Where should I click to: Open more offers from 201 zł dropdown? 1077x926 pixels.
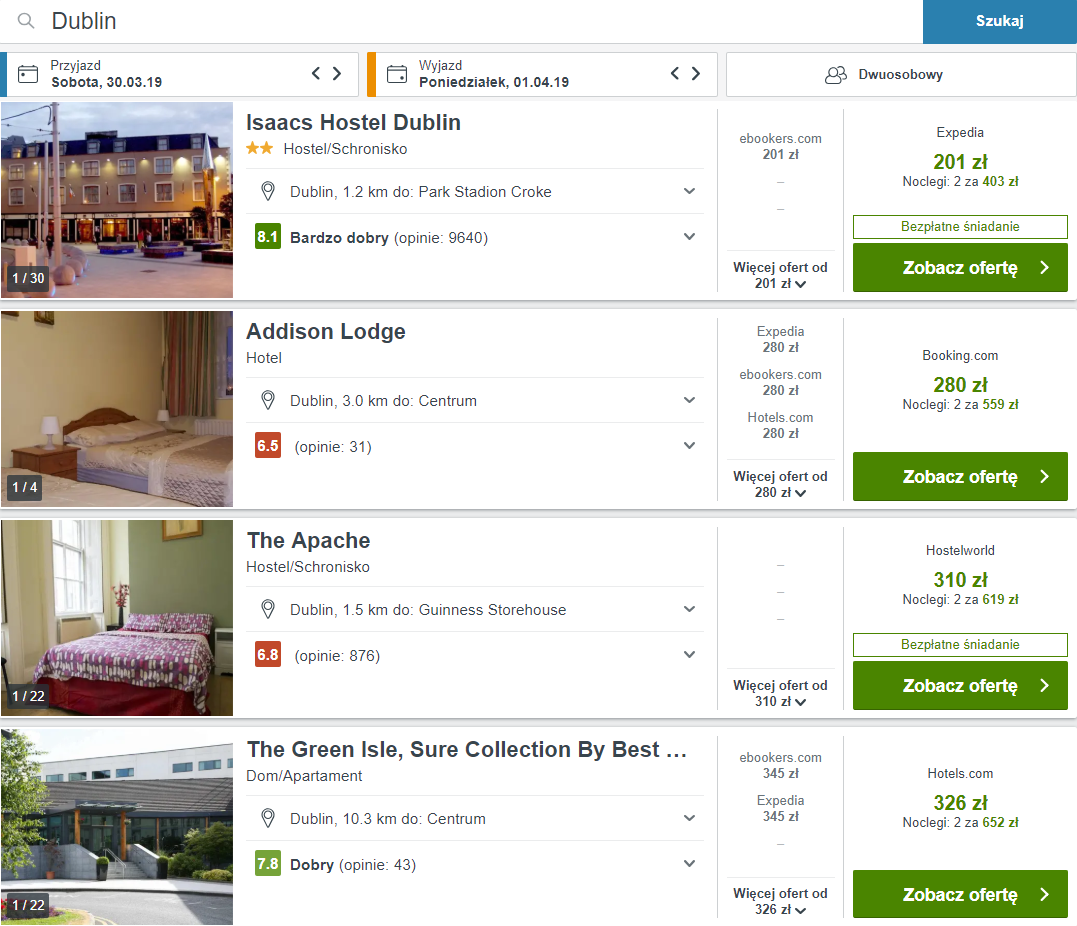pyautogui.click(x=780, y=275)
